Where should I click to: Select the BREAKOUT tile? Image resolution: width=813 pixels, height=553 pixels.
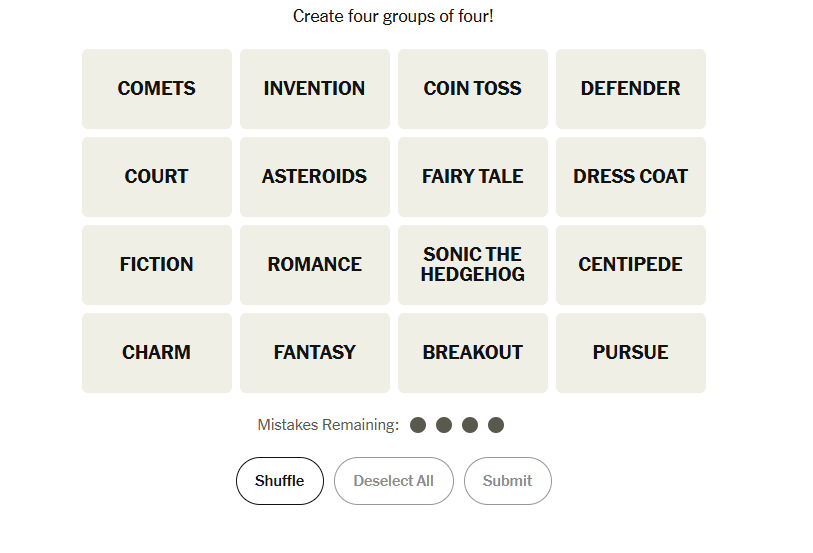(x=473, y=353)
